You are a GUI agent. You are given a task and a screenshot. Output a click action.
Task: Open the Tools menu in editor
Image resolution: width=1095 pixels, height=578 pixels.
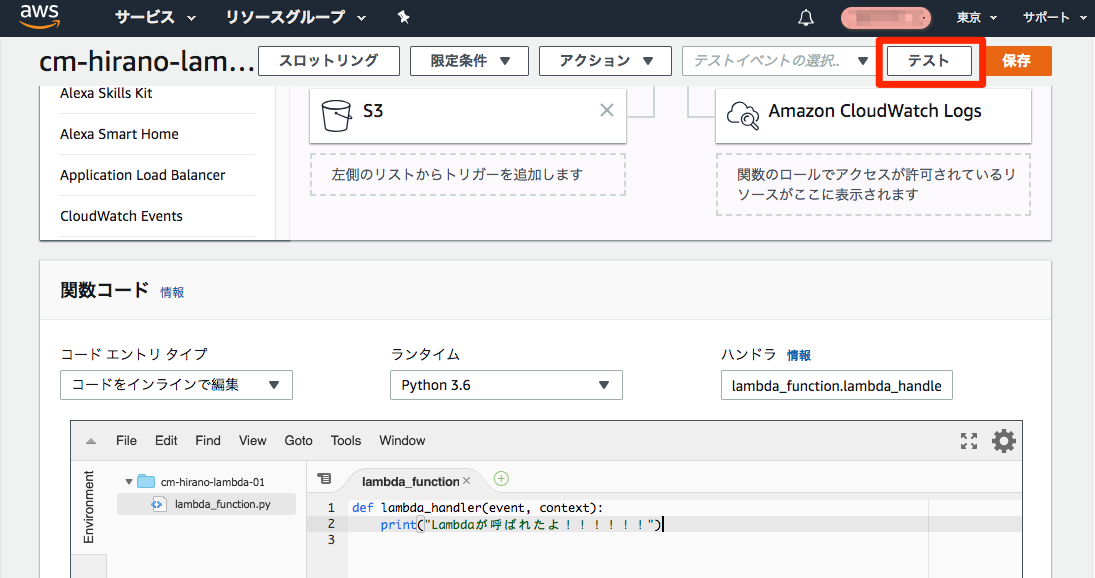point(346,440)
